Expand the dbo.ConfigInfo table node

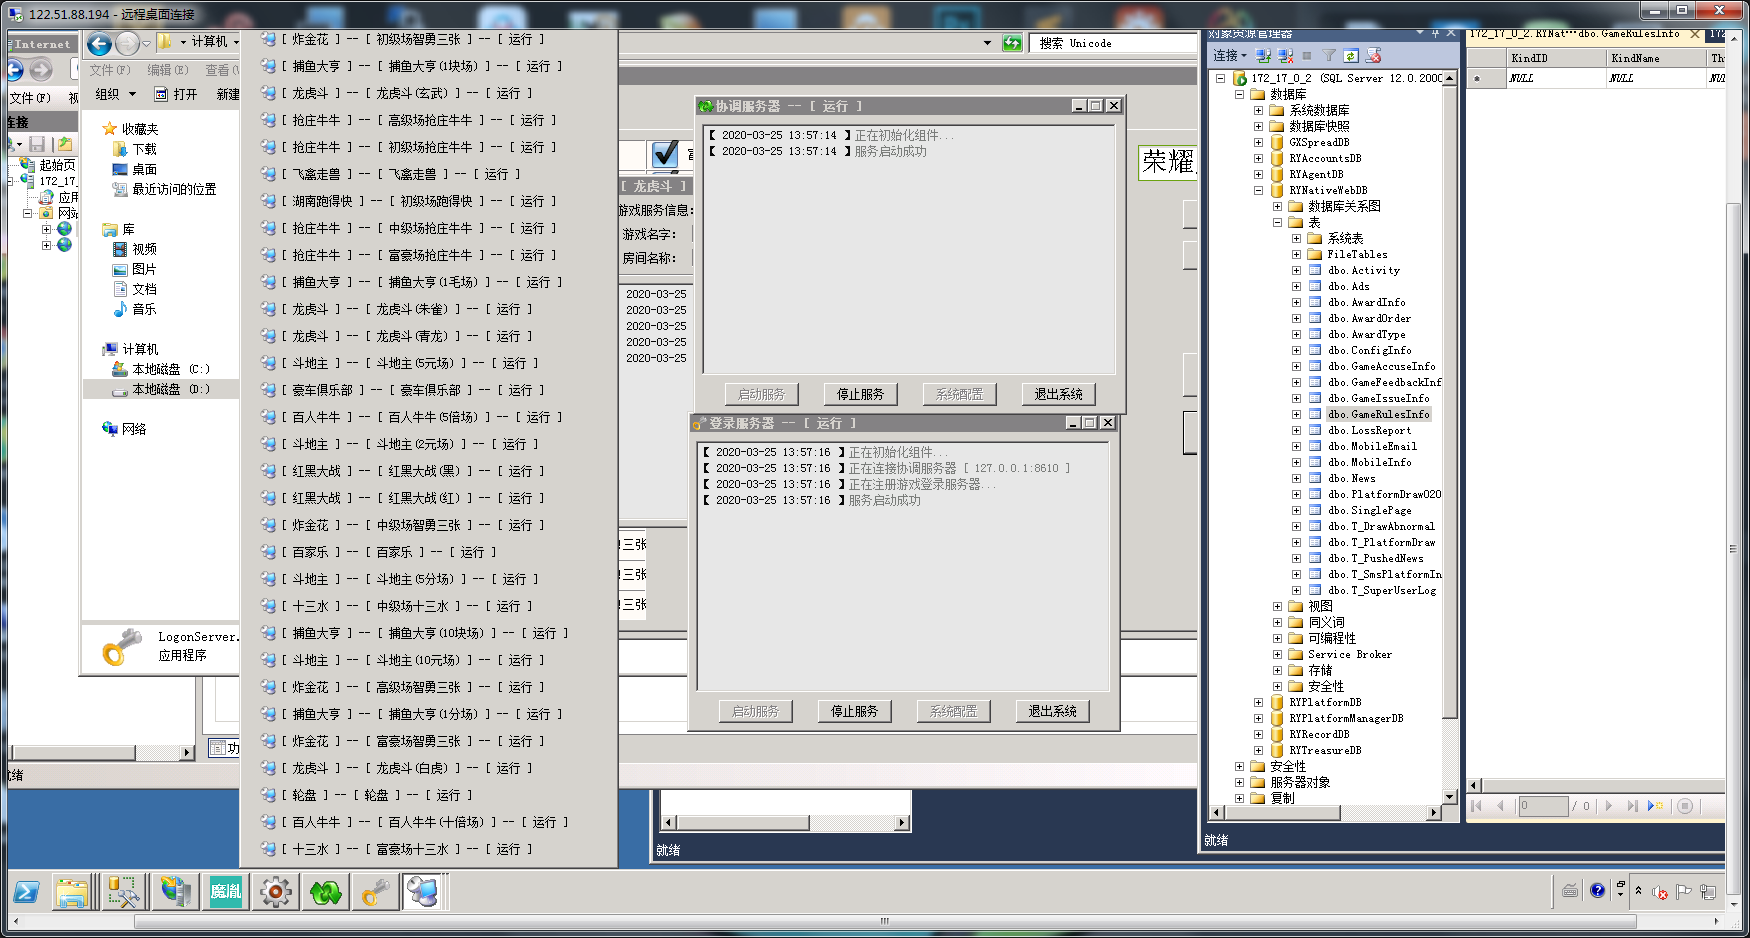pyautogui.click(x=1296, y=350)
